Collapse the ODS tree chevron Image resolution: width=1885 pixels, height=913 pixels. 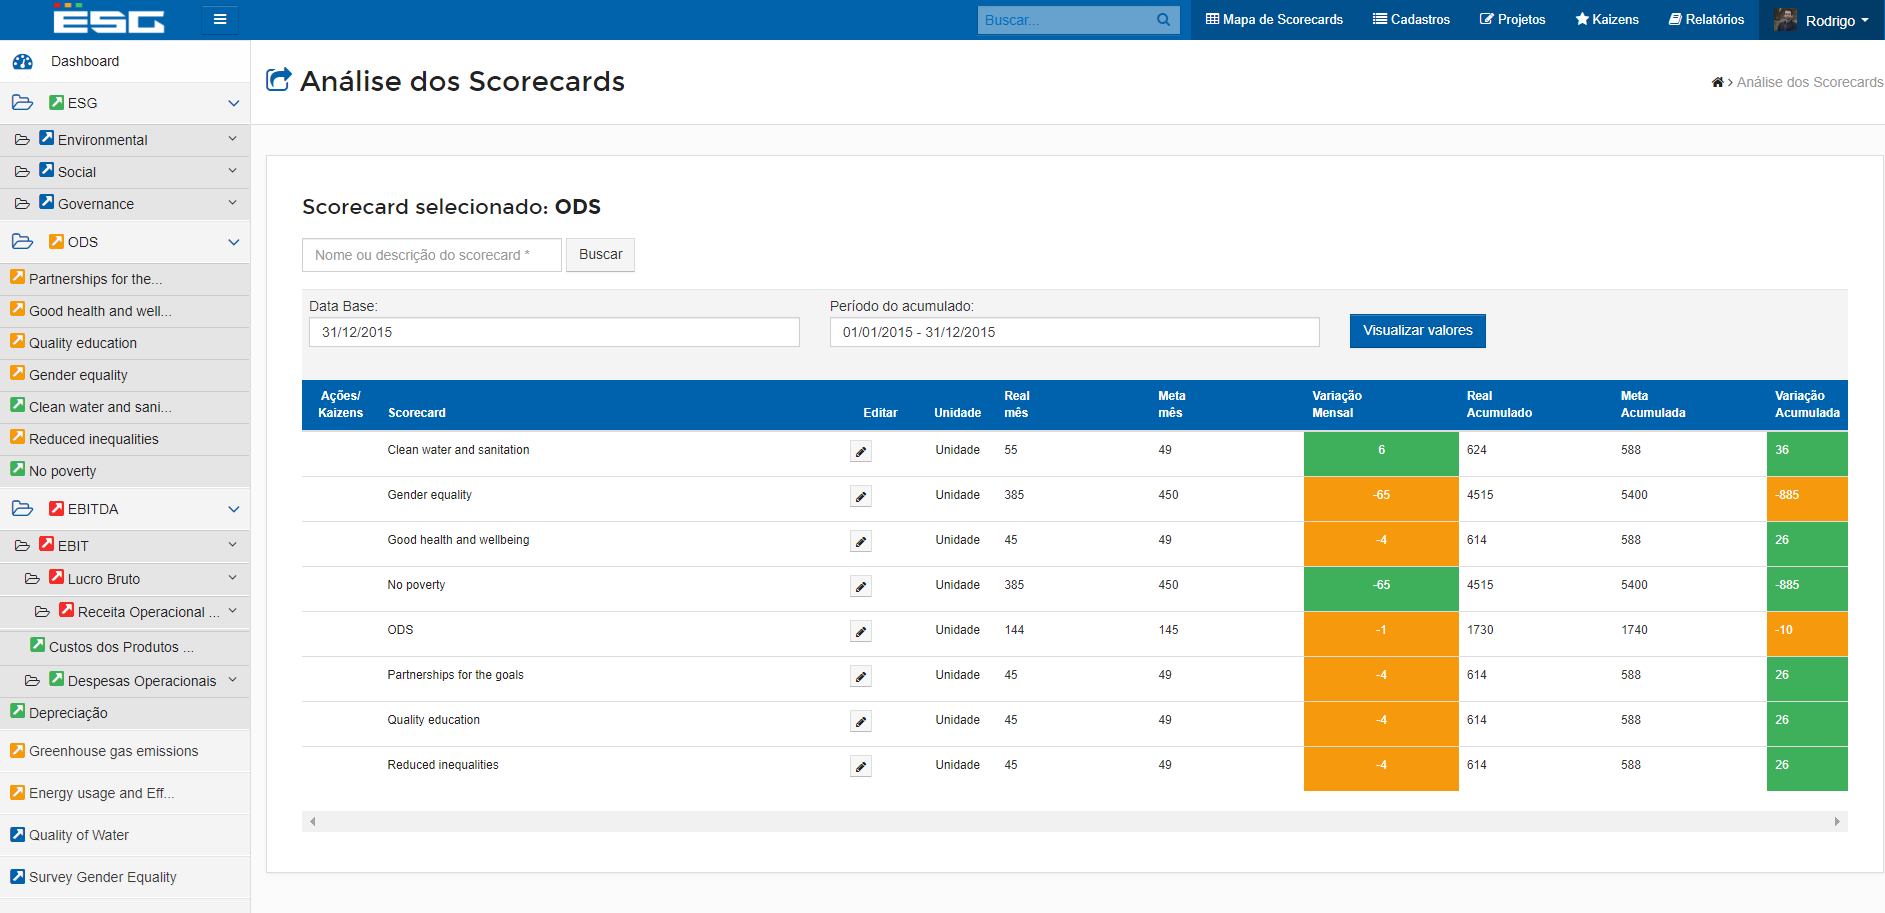(x=233, y=242)
